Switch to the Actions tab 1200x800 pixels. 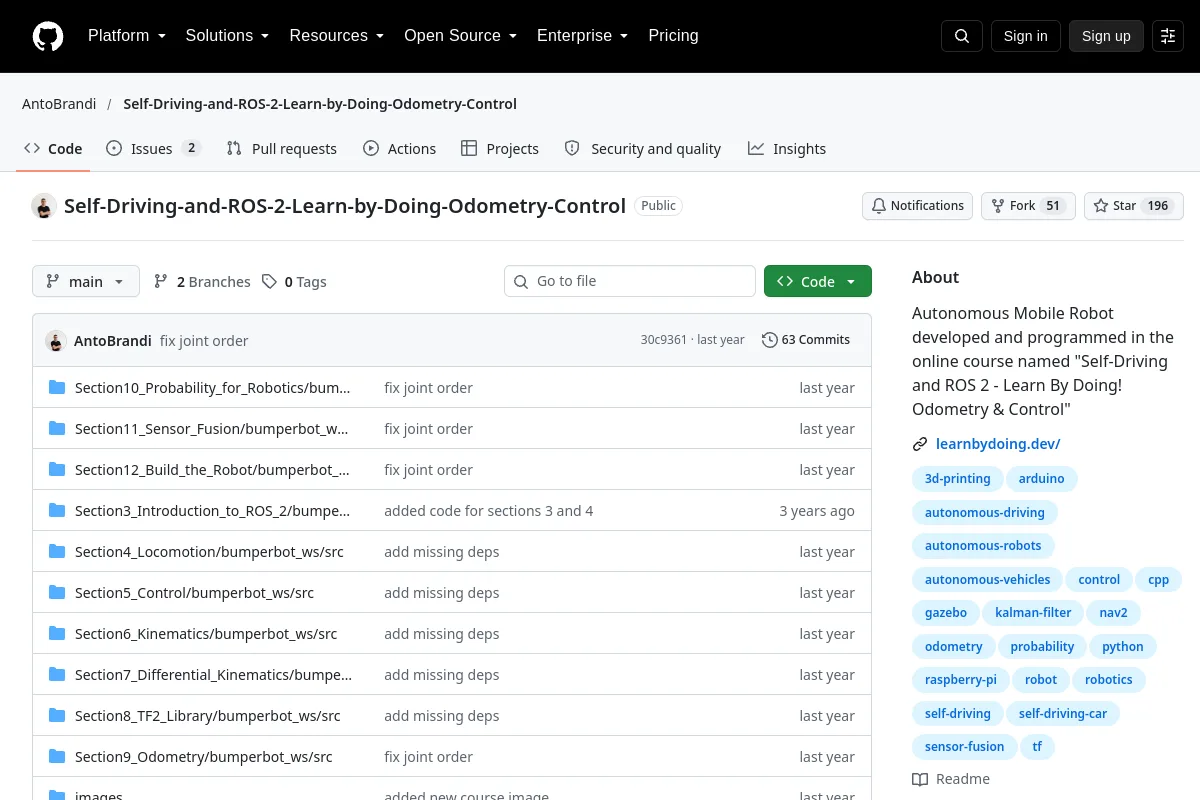(x=400, y=149)
